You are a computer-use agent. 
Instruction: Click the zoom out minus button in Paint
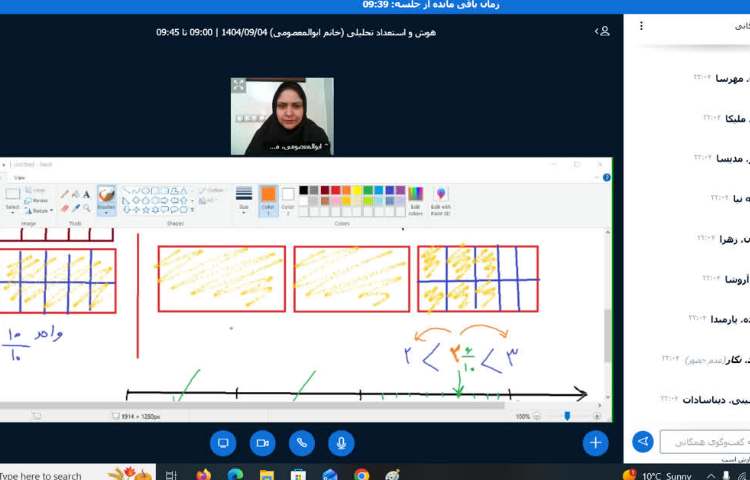(537, 416)
